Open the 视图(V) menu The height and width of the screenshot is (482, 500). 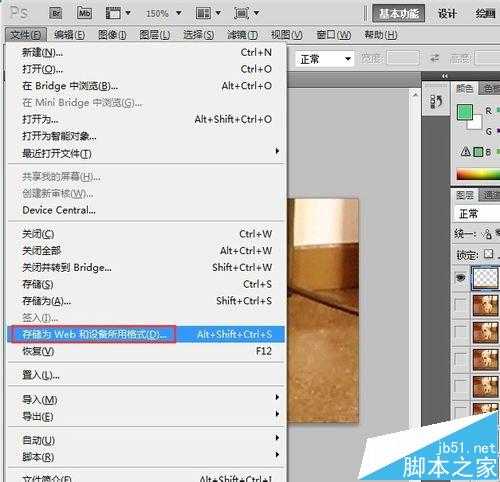[287, 34]
